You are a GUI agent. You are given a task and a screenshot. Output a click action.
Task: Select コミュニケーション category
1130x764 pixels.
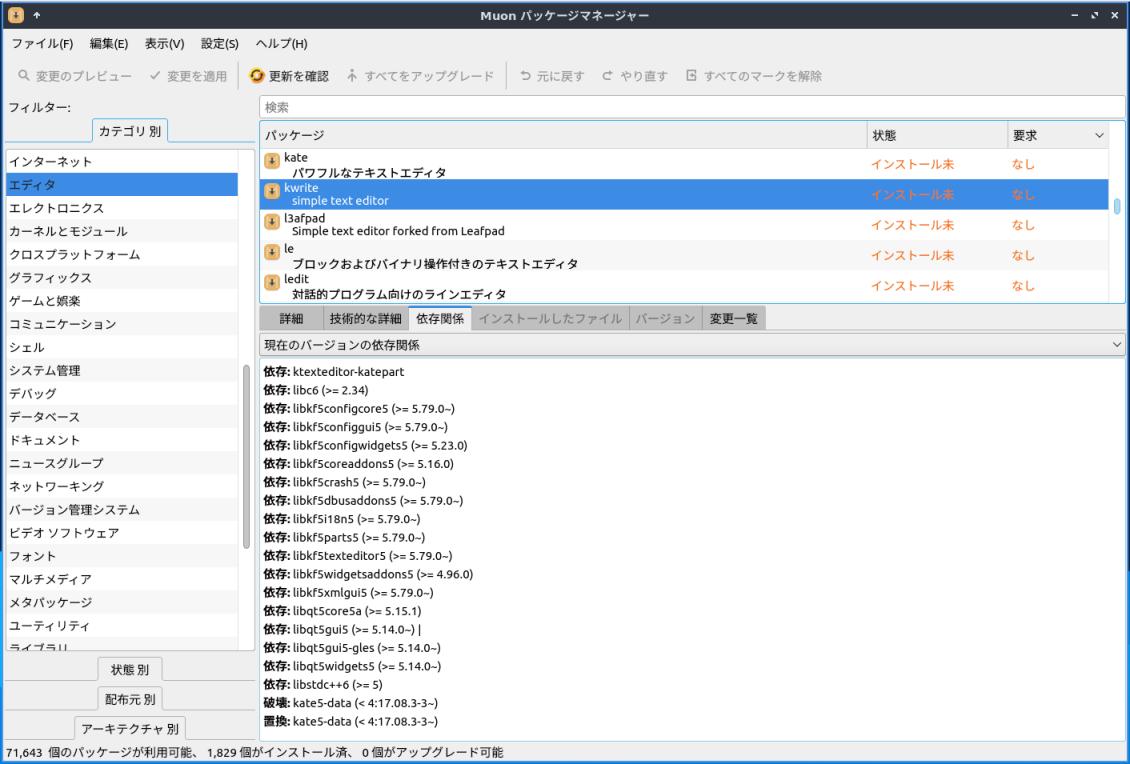(x=122, y=324)
